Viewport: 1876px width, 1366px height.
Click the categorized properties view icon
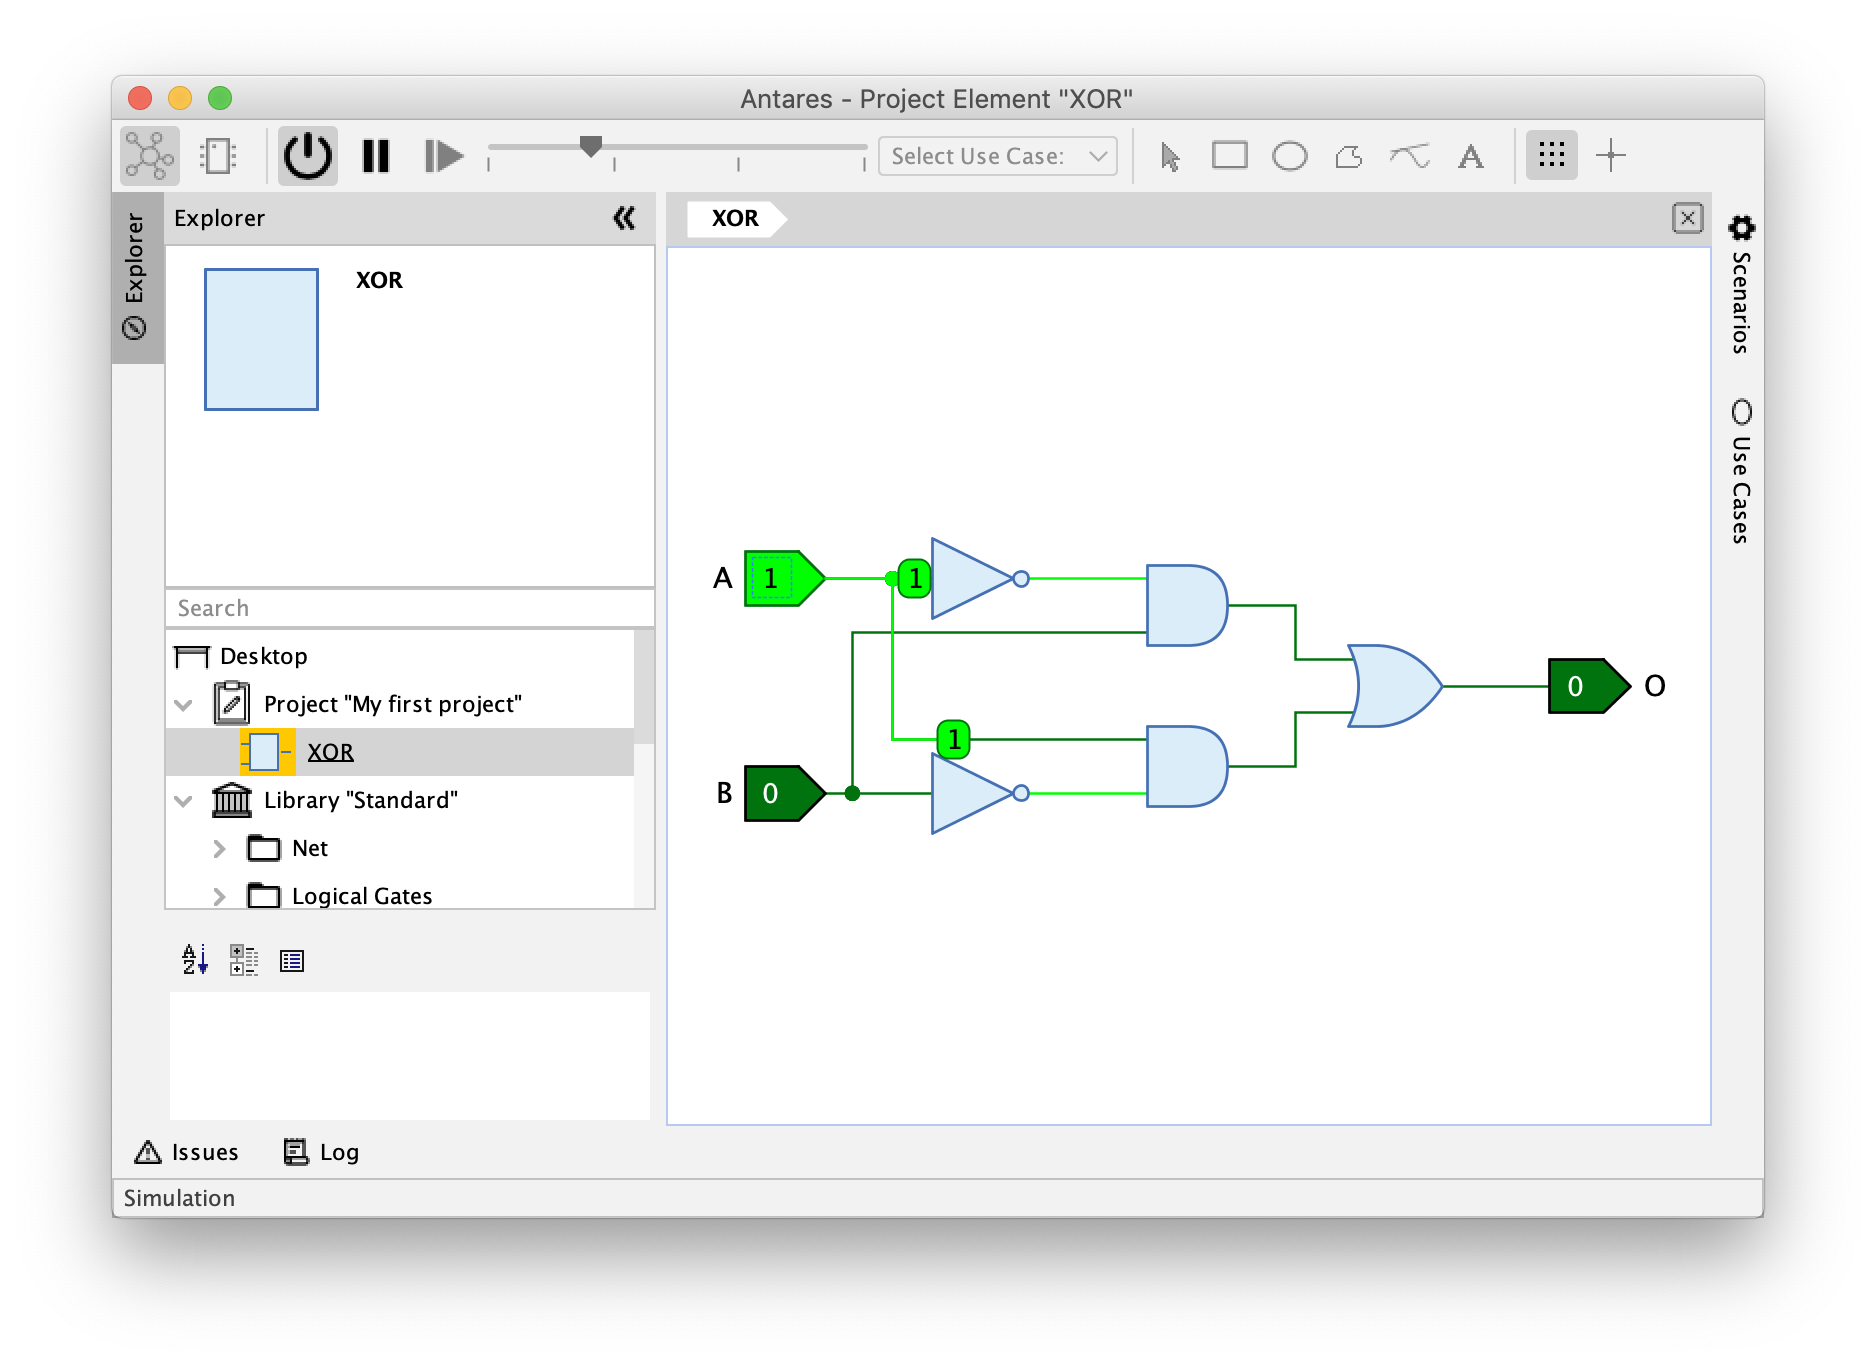point(244,960)
